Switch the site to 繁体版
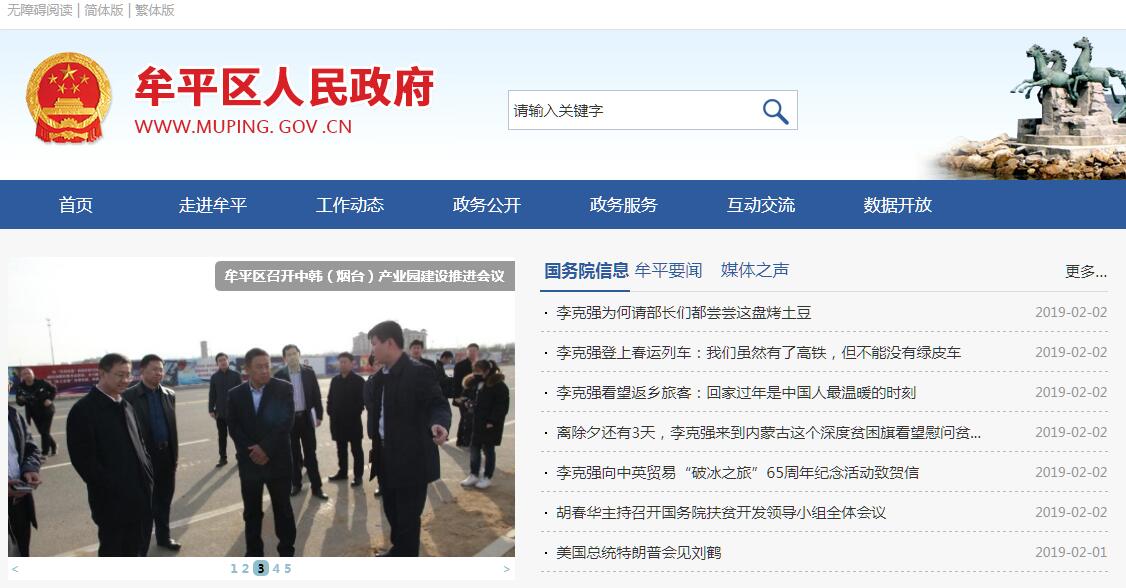Image resolution: width=1126 pixels, height=588 pixels. pos(154,10)
